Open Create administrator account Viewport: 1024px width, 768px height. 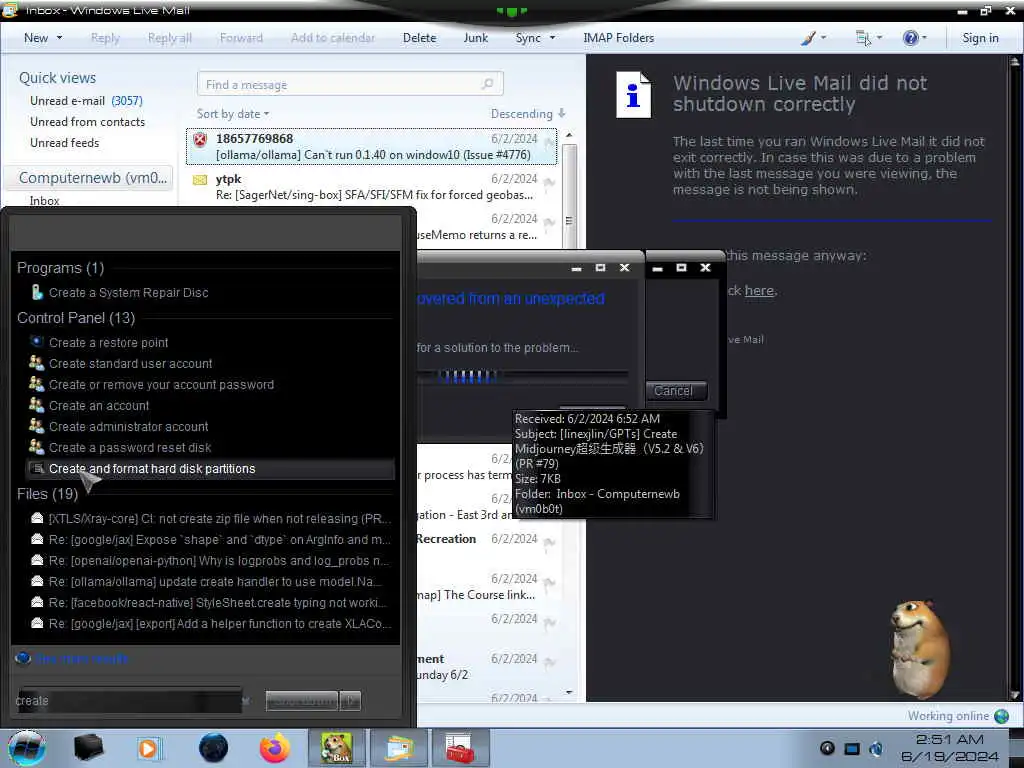click(x=129, y=426)
